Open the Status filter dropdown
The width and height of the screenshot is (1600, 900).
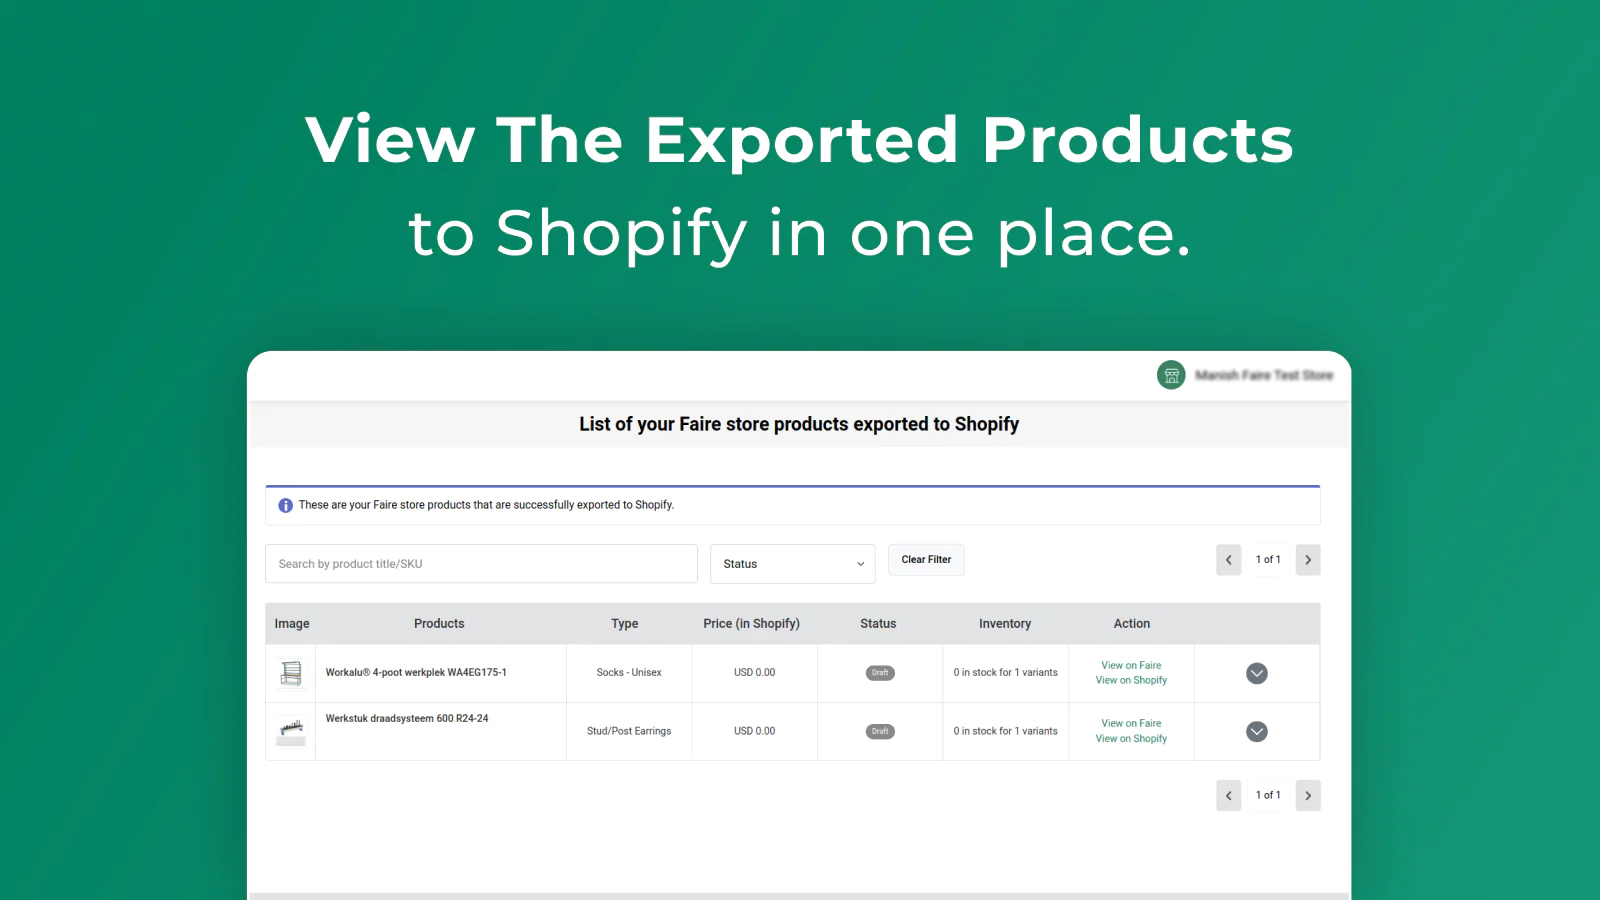coord(793,564)
